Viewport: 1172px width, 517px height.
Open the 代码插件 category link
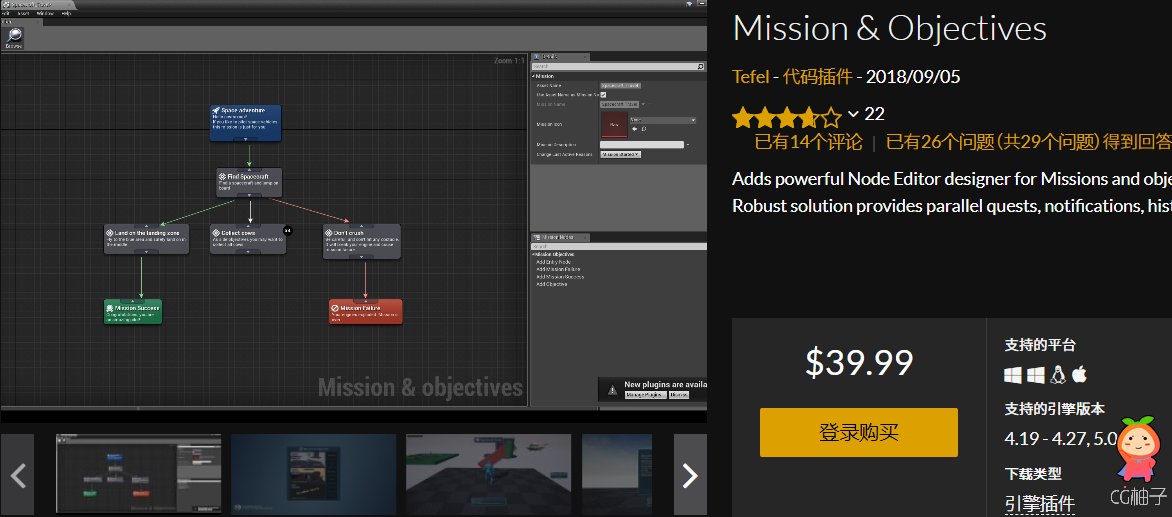point(818,76)
